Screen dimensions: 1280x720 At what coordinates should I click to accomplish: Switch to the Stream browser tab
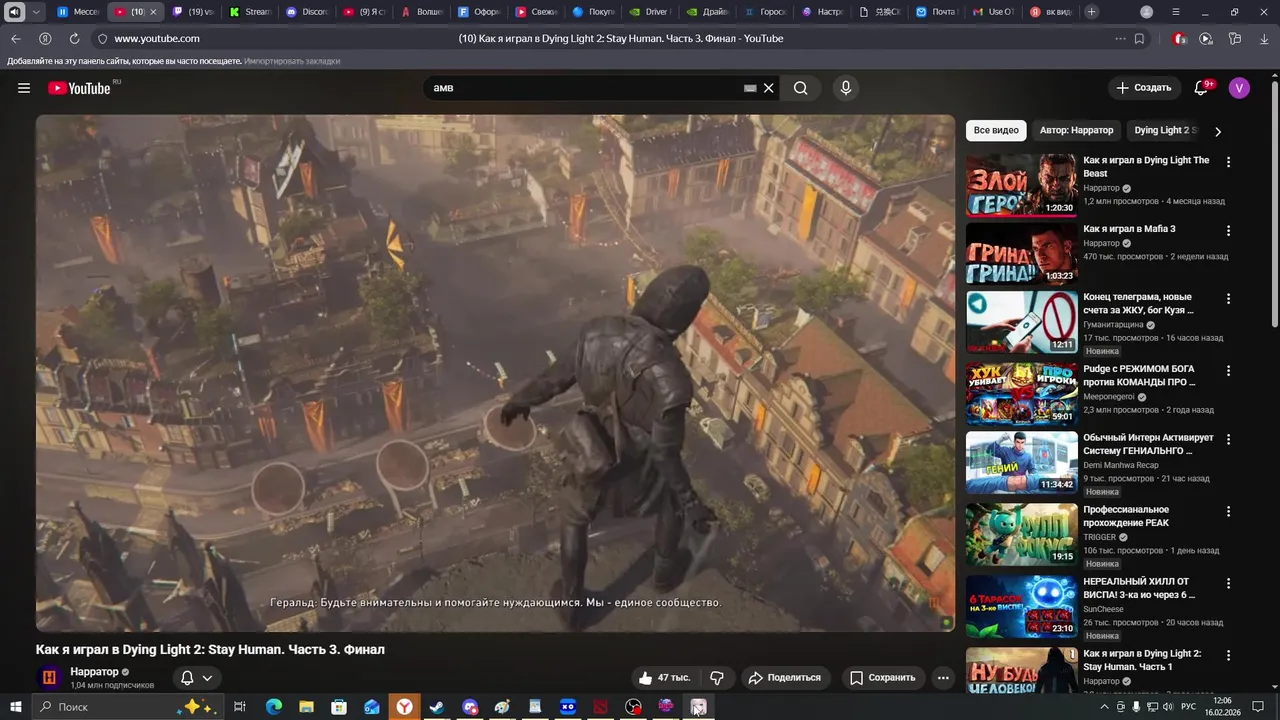click(249, 12)
